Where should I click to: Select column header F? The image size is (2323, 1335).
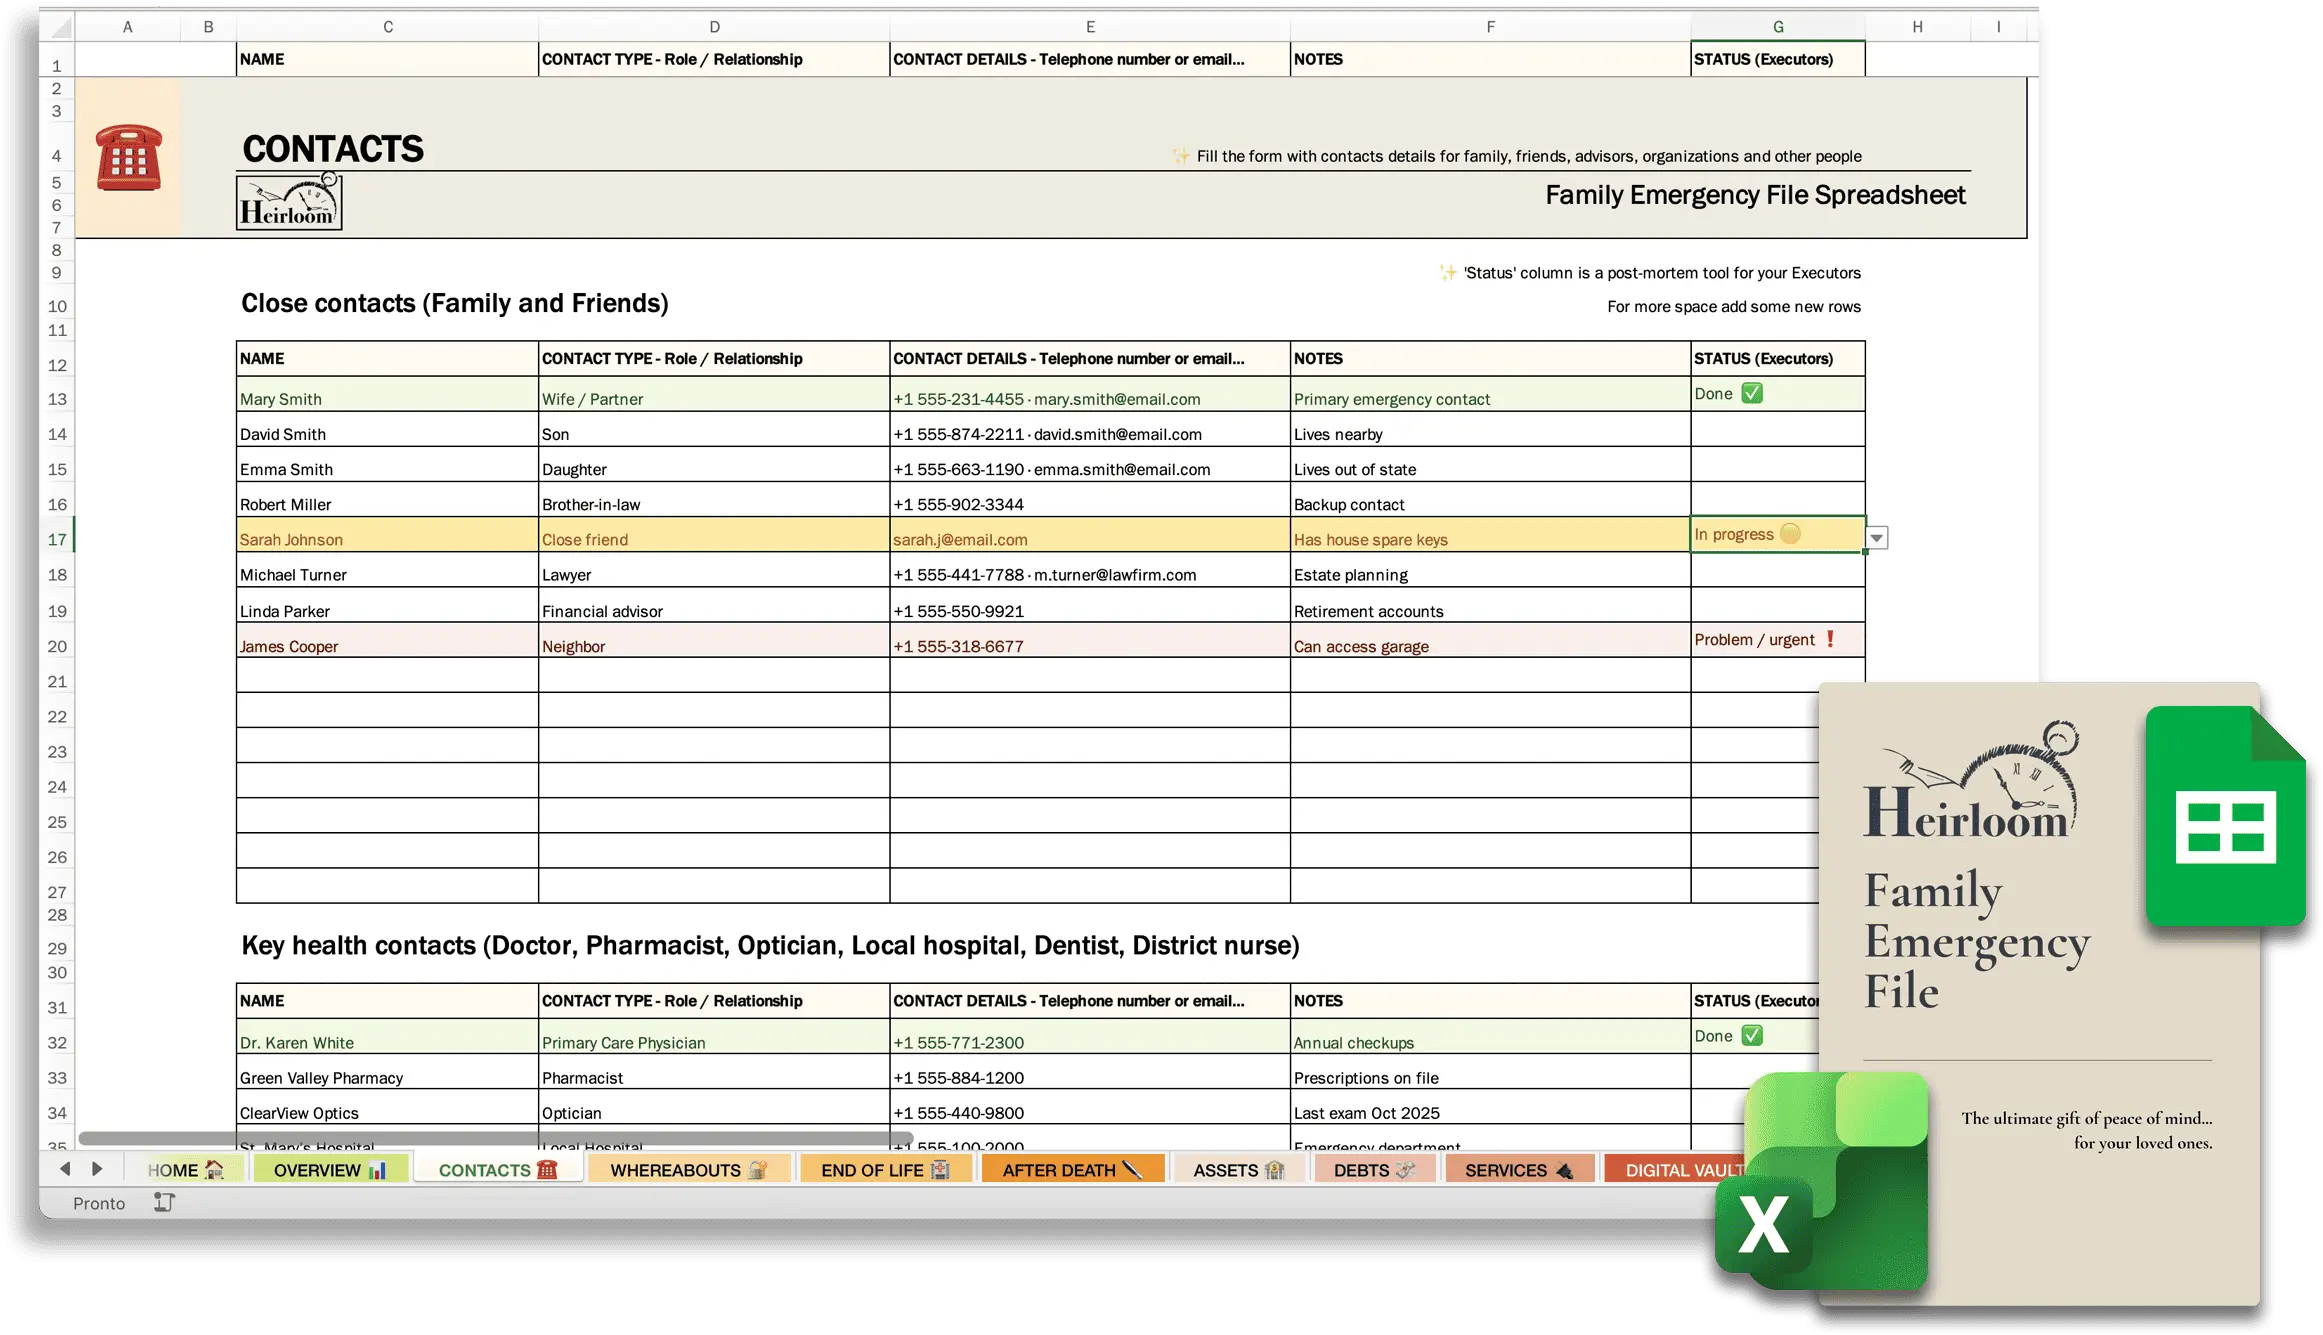click(1490, 27)
